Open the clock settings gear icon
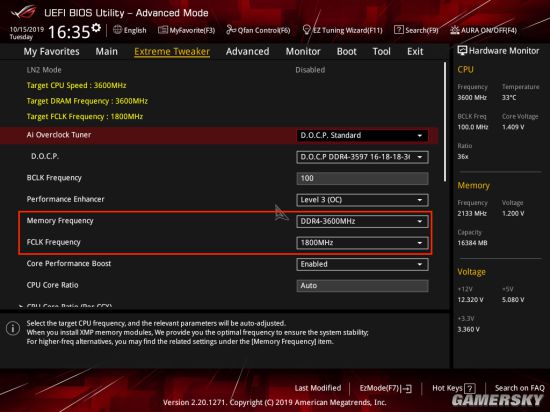The height and width of the screenshot is (412, 550). [96, 28]
